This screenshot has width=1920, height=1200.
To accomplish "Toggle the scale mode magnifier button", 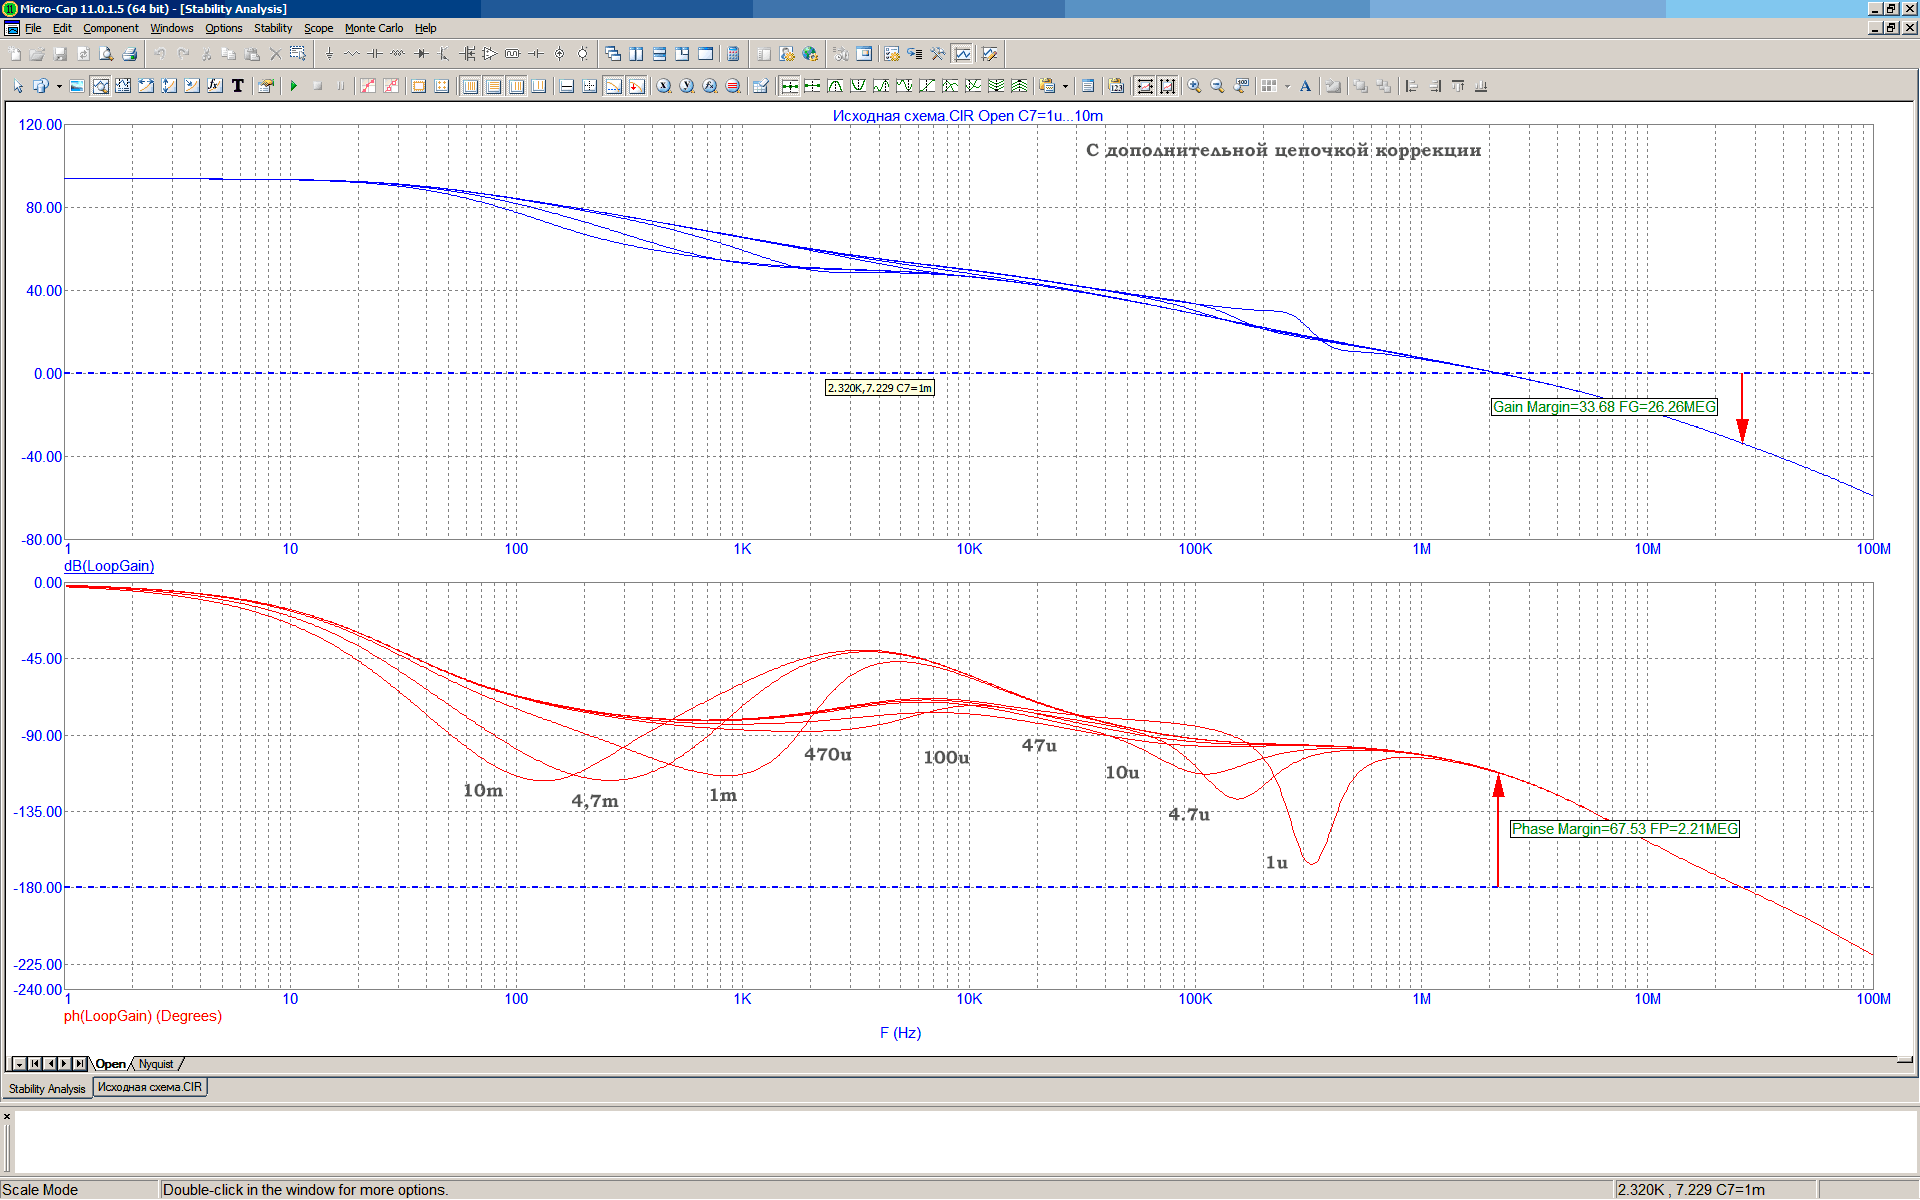I will 101,86.
